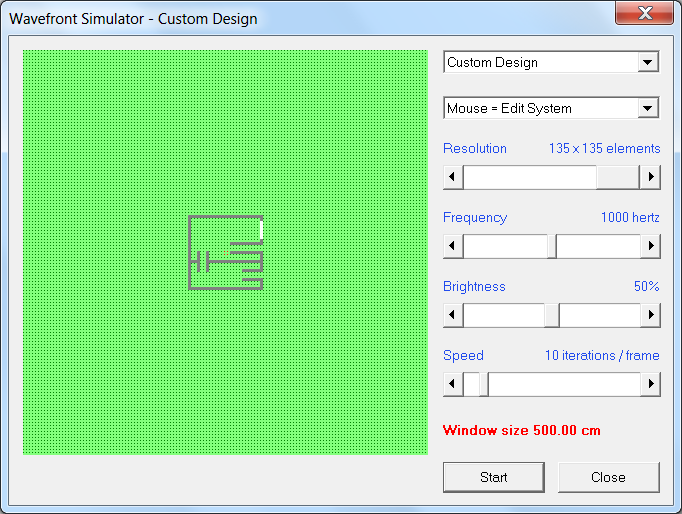Click the 10 iterations / frame value
The width and height of the screenshot is (682, 514).
pos(602,355)
